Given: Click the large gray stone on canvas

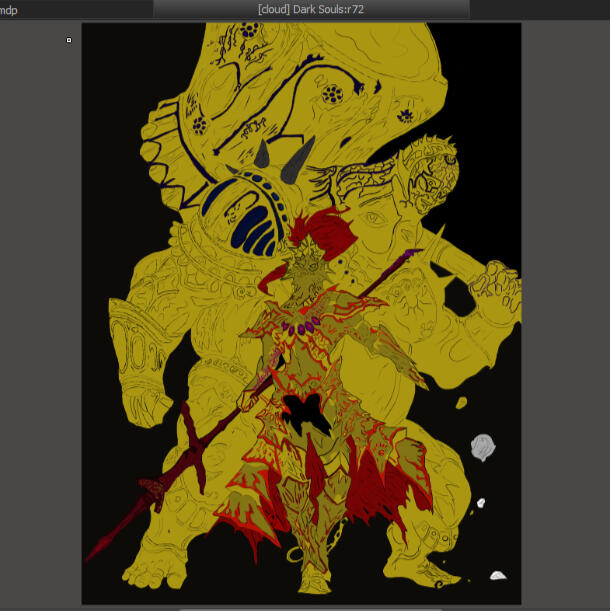Looking at the screenshot, I should (483, 447).
